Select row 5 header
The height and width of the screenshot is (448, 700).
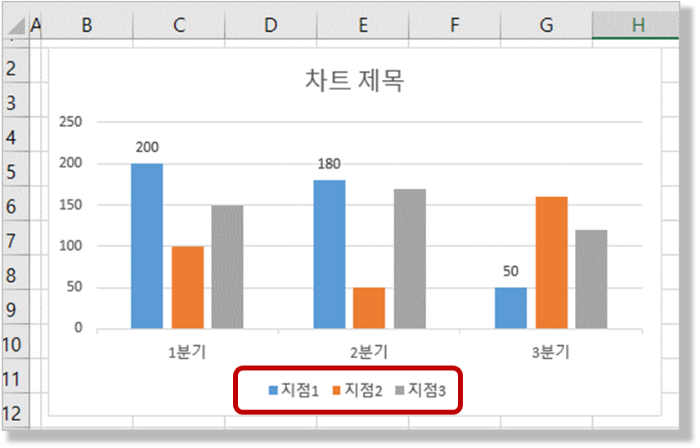[x=15, y=169]
